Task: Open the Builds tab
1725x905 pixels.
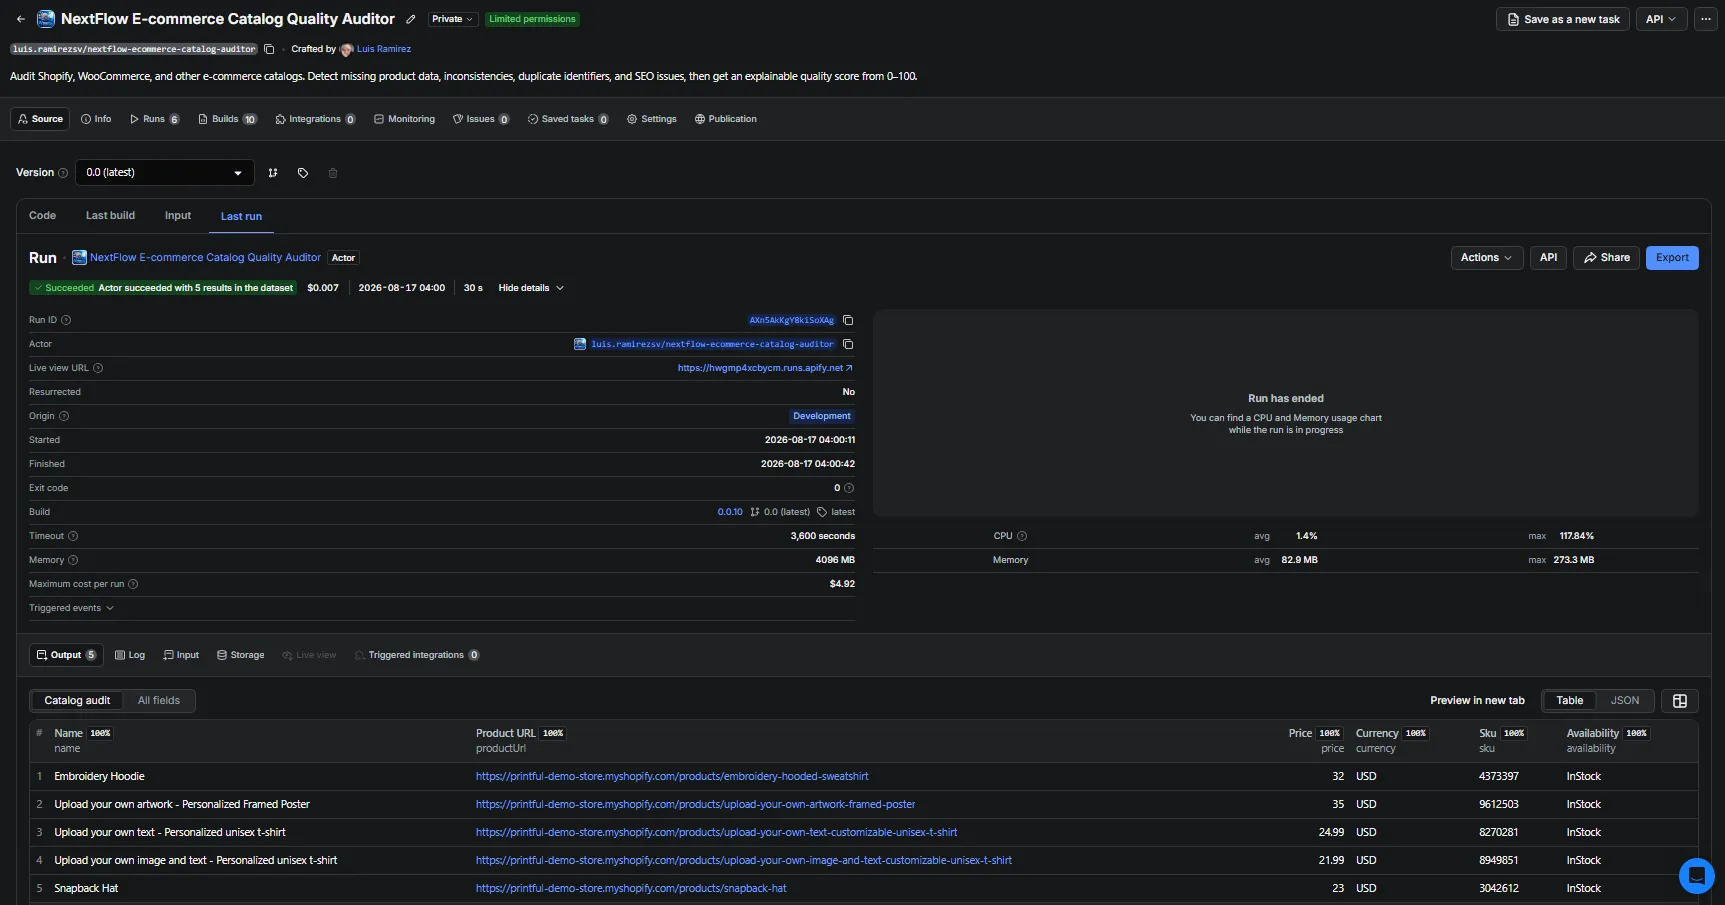Action: [227, 119]
